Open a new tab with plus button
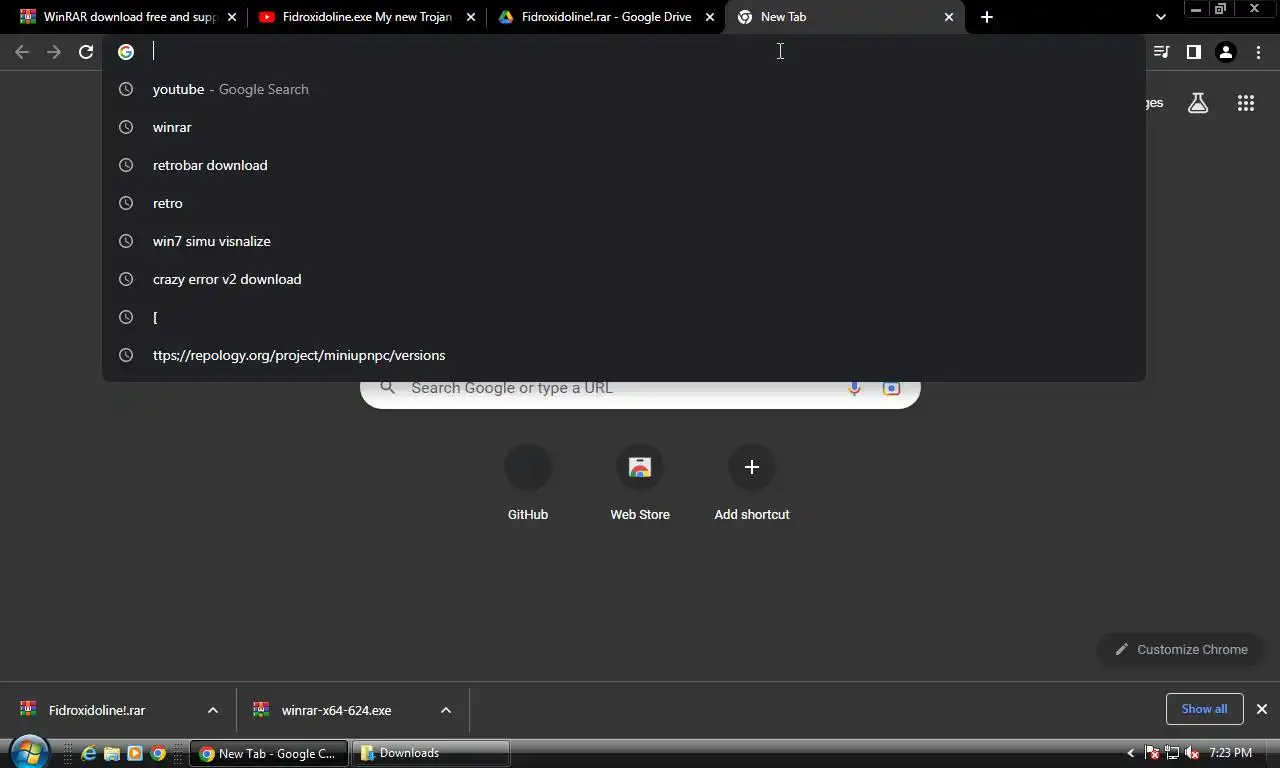Viewport: 1280px width, 768px height. (x=987, y=17)
